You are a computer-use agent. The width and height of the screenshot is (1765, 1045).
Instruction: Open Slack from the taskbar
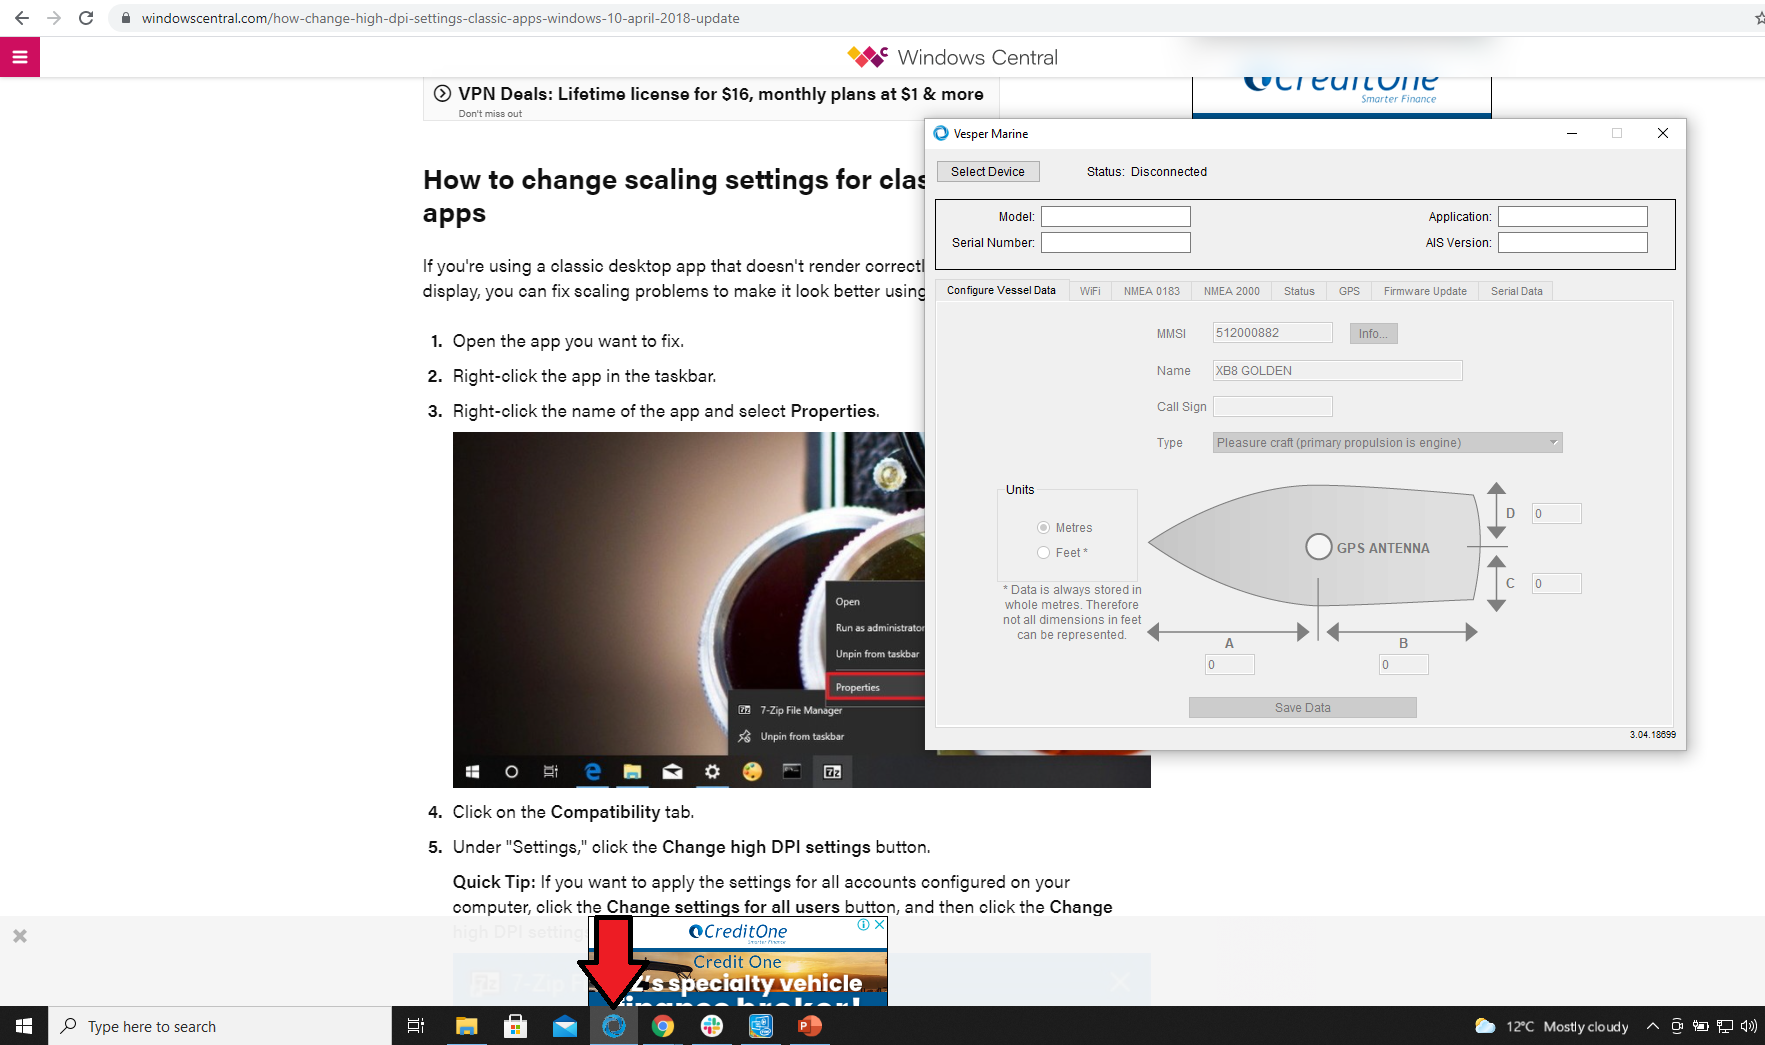click(711, 1026)
